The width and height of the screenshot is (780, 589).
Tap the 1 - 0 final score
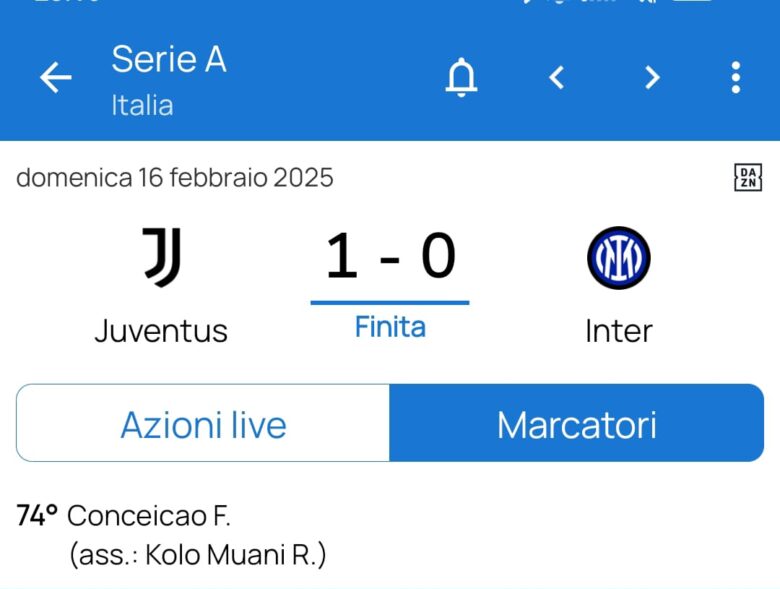[390, 256]
